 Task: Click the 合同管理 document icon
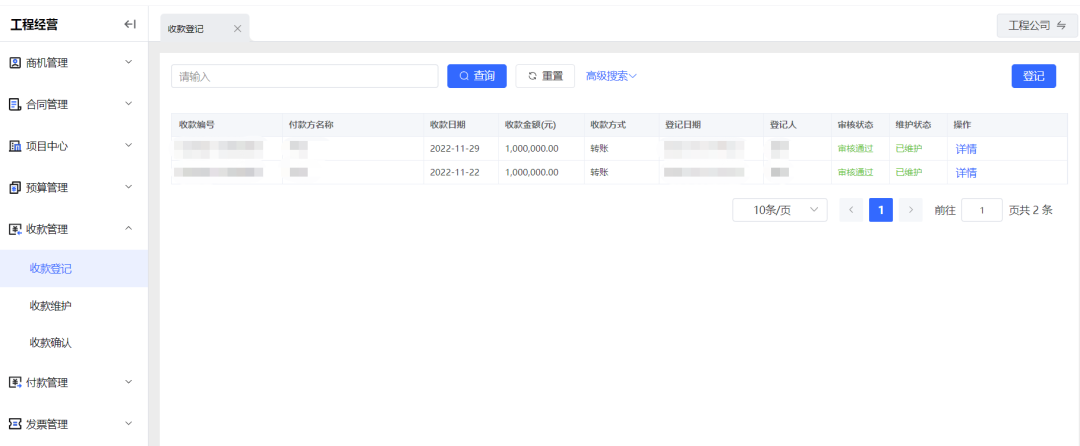(15, 105)
